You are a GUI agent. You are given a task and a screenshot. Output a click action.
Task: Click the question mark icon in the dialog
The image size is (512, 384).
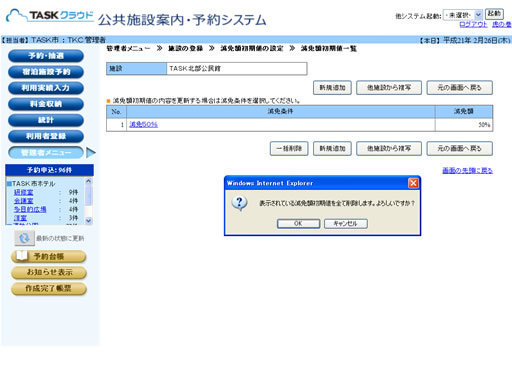(x=240, y=203)
